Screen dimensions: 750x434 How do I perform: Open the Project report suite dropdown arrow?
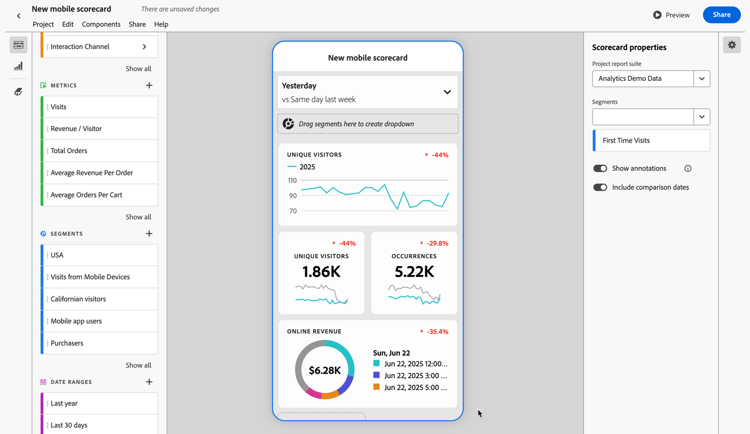point(702,78)
